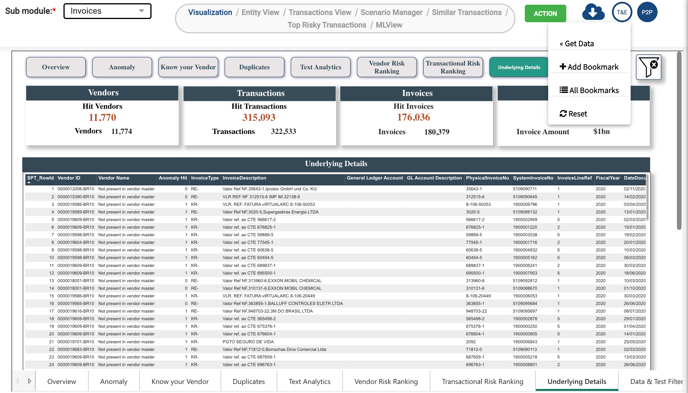Open All Bookmarks from the menu
688x393 pixels.
pos(589,90)
